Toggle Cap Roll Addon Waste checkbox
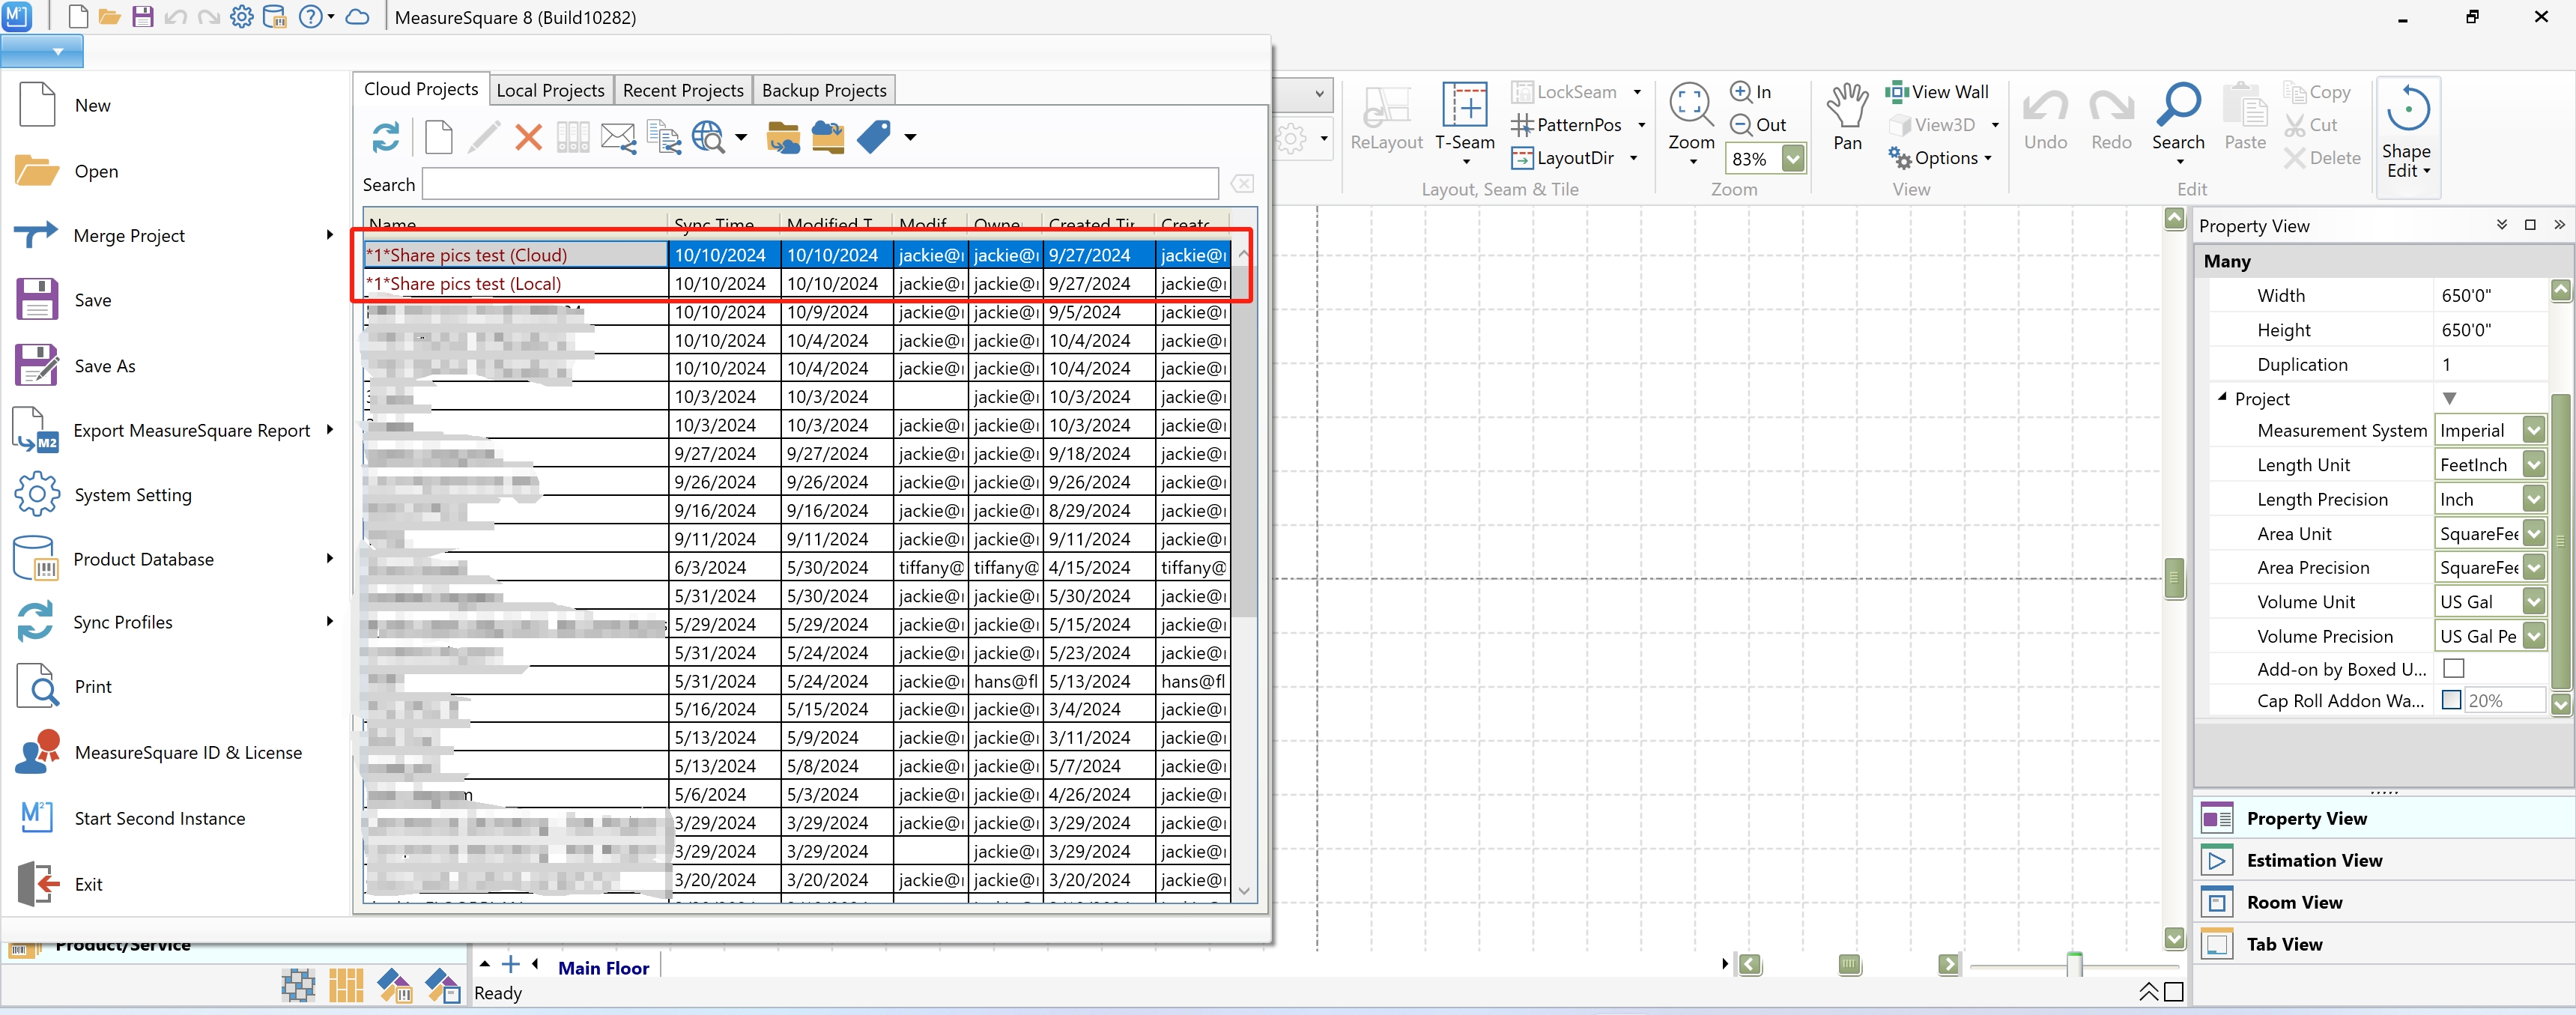This screenshot has height=1015, width=2576. click(2451, 700)
